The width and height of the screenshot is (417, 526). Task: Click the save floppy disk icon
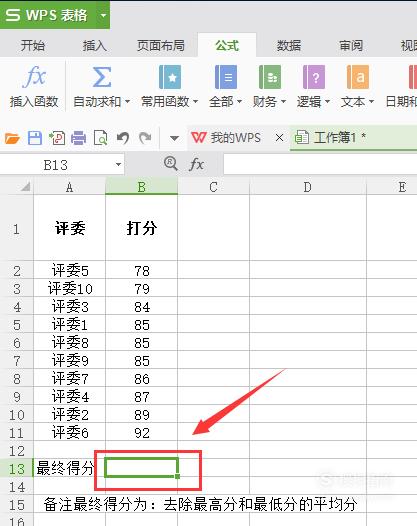pyautogui.click(x=35, y=138)
